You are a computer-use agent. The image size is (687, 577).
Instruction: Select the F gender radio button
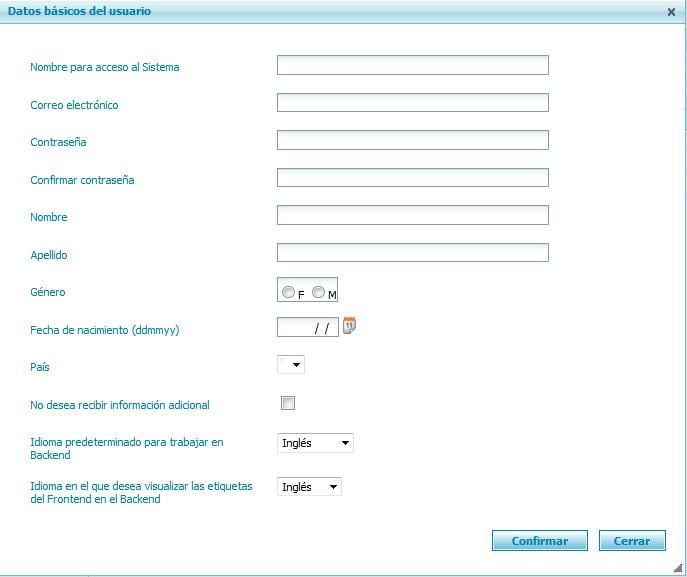pos(288,293)
